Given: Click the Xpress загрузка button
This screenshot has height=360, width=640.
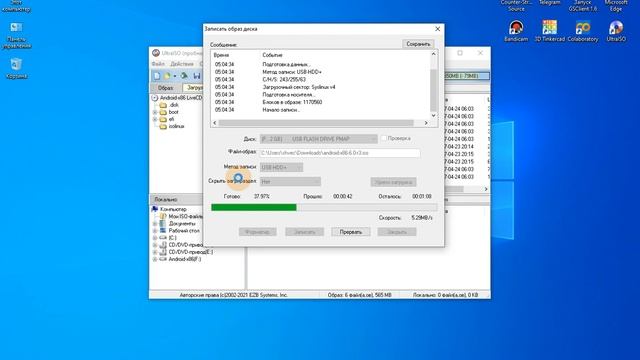Looking at the screenshot, I should click(393, 182).
